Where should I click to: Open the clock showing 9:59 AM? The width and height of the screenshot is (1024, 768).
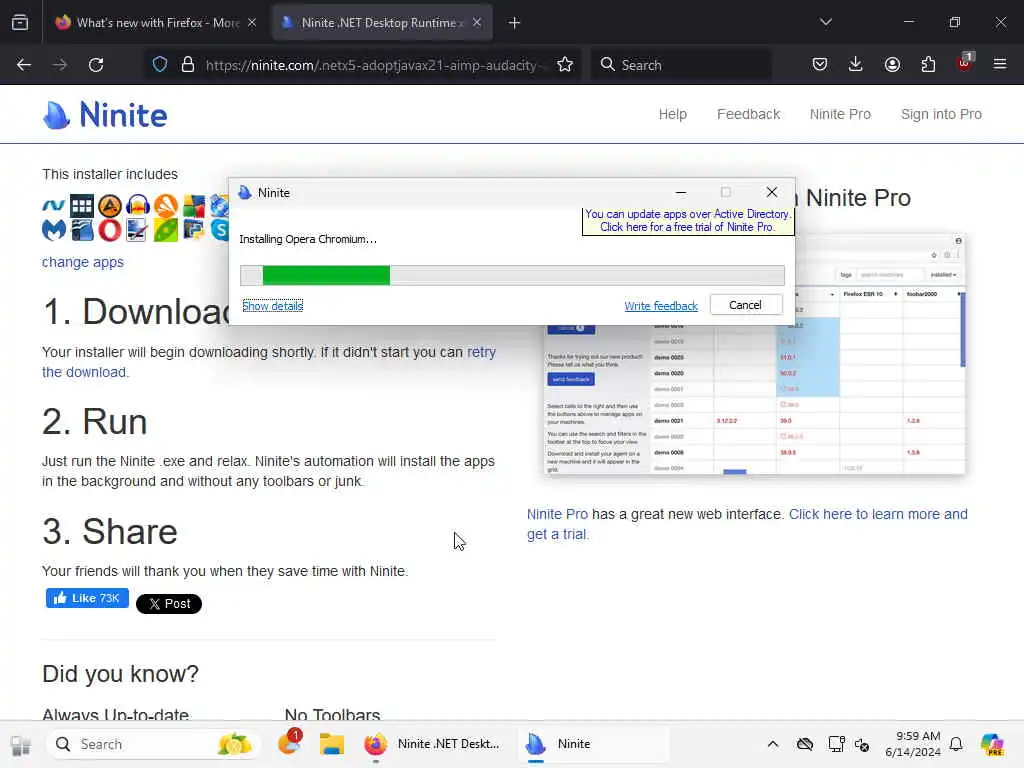pyautogui.click(x=912, y=744)
